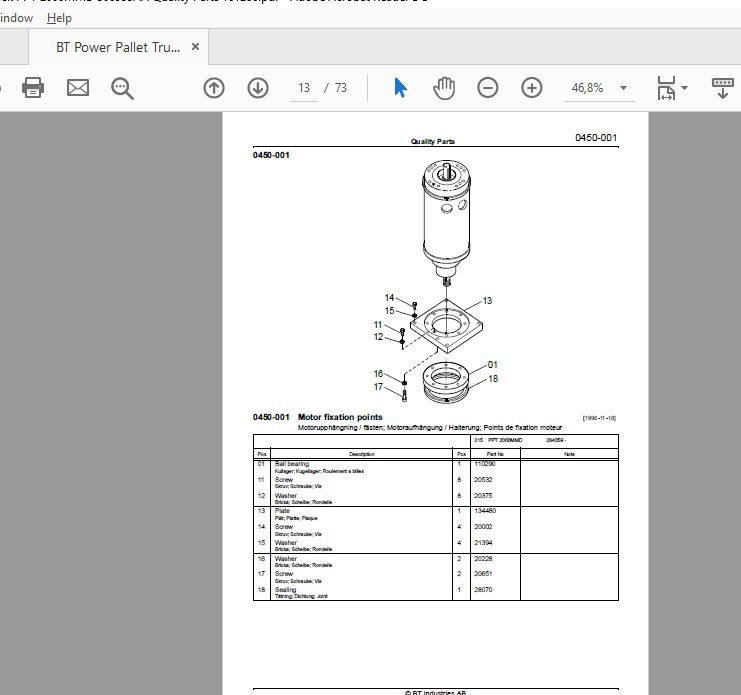Zoom in with the plus button
741x695 pixels.
532,88
